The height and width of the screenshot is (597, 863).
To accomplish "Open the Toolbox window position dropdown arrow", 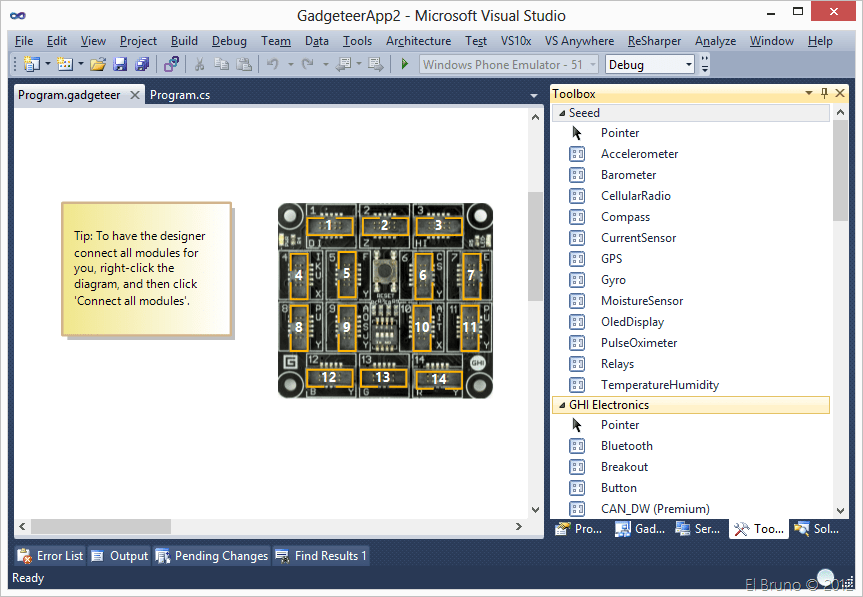I will click(808, 94).
